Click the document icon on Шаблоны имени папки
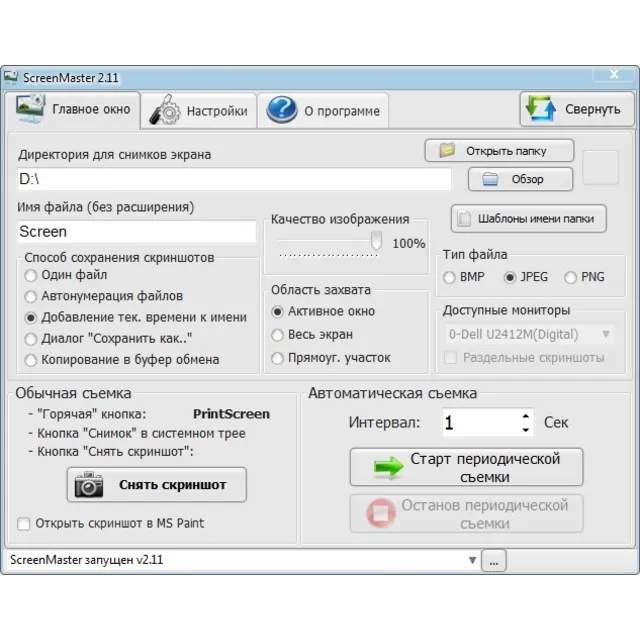 (464, 218)
